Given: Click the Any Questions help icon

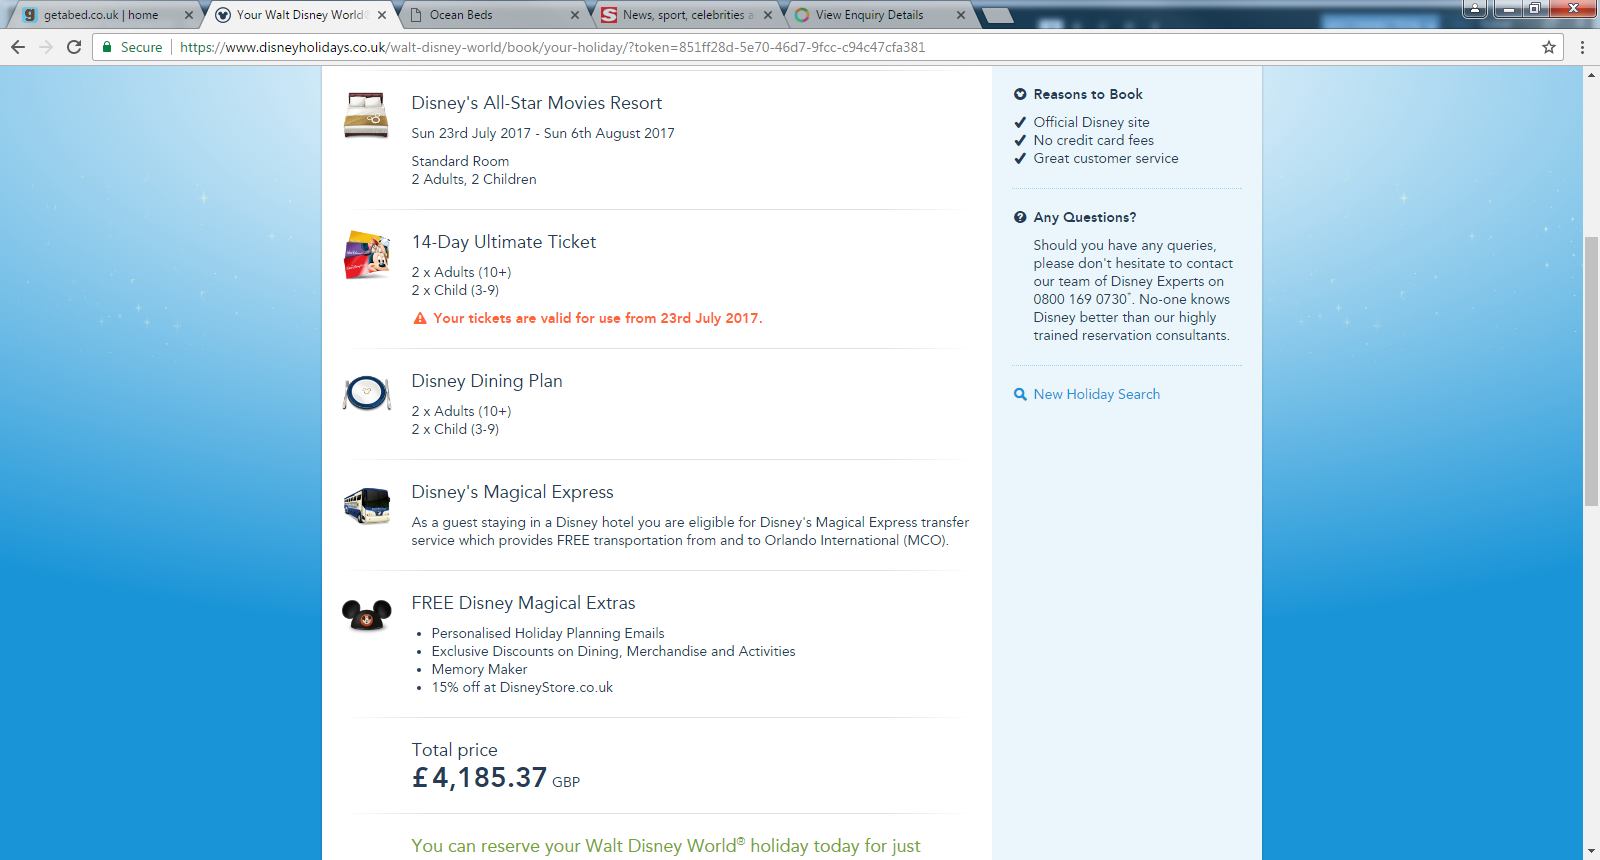Looking at the screenshot, I should (1020, 217).
